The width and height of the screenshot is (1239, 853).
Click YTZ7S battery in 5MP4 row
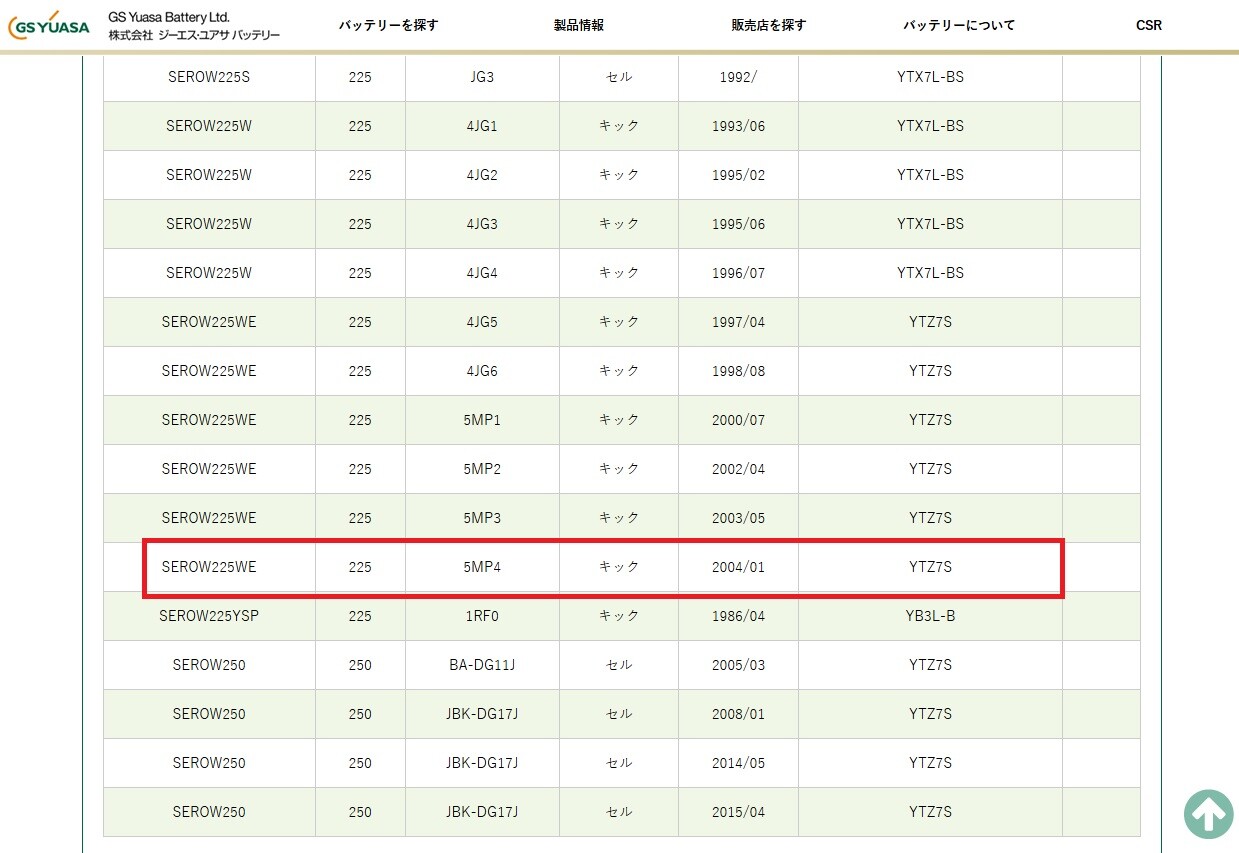coord(930,567)
